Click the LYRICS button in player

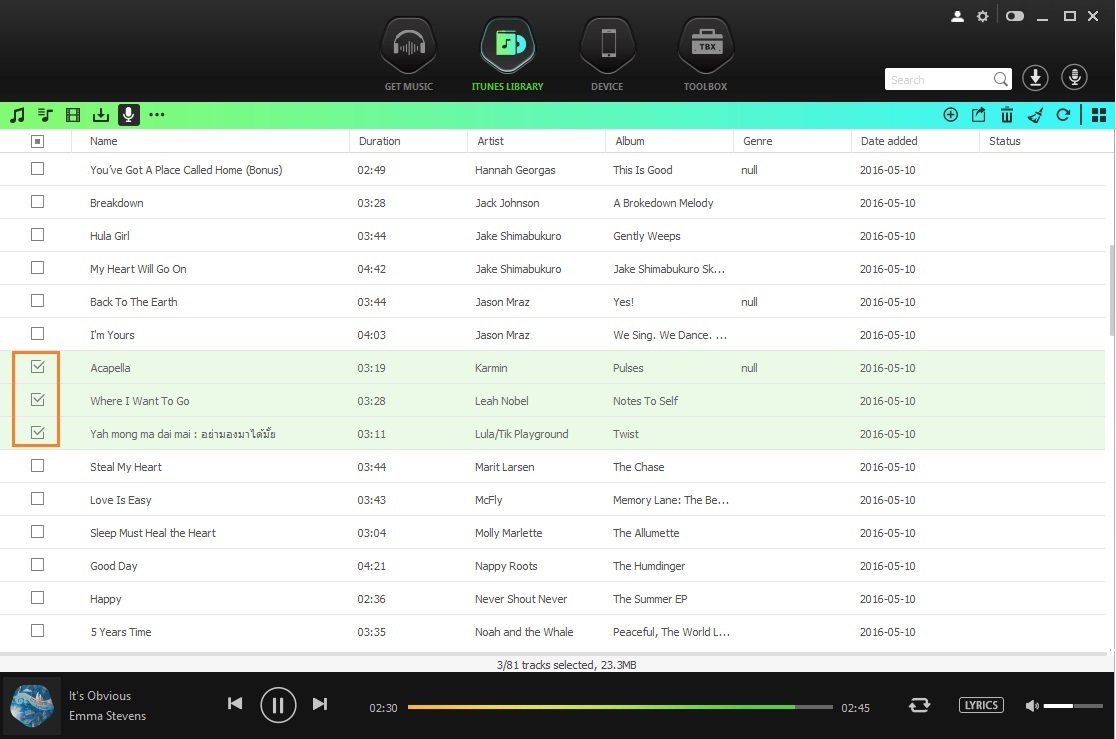(980, 705)
